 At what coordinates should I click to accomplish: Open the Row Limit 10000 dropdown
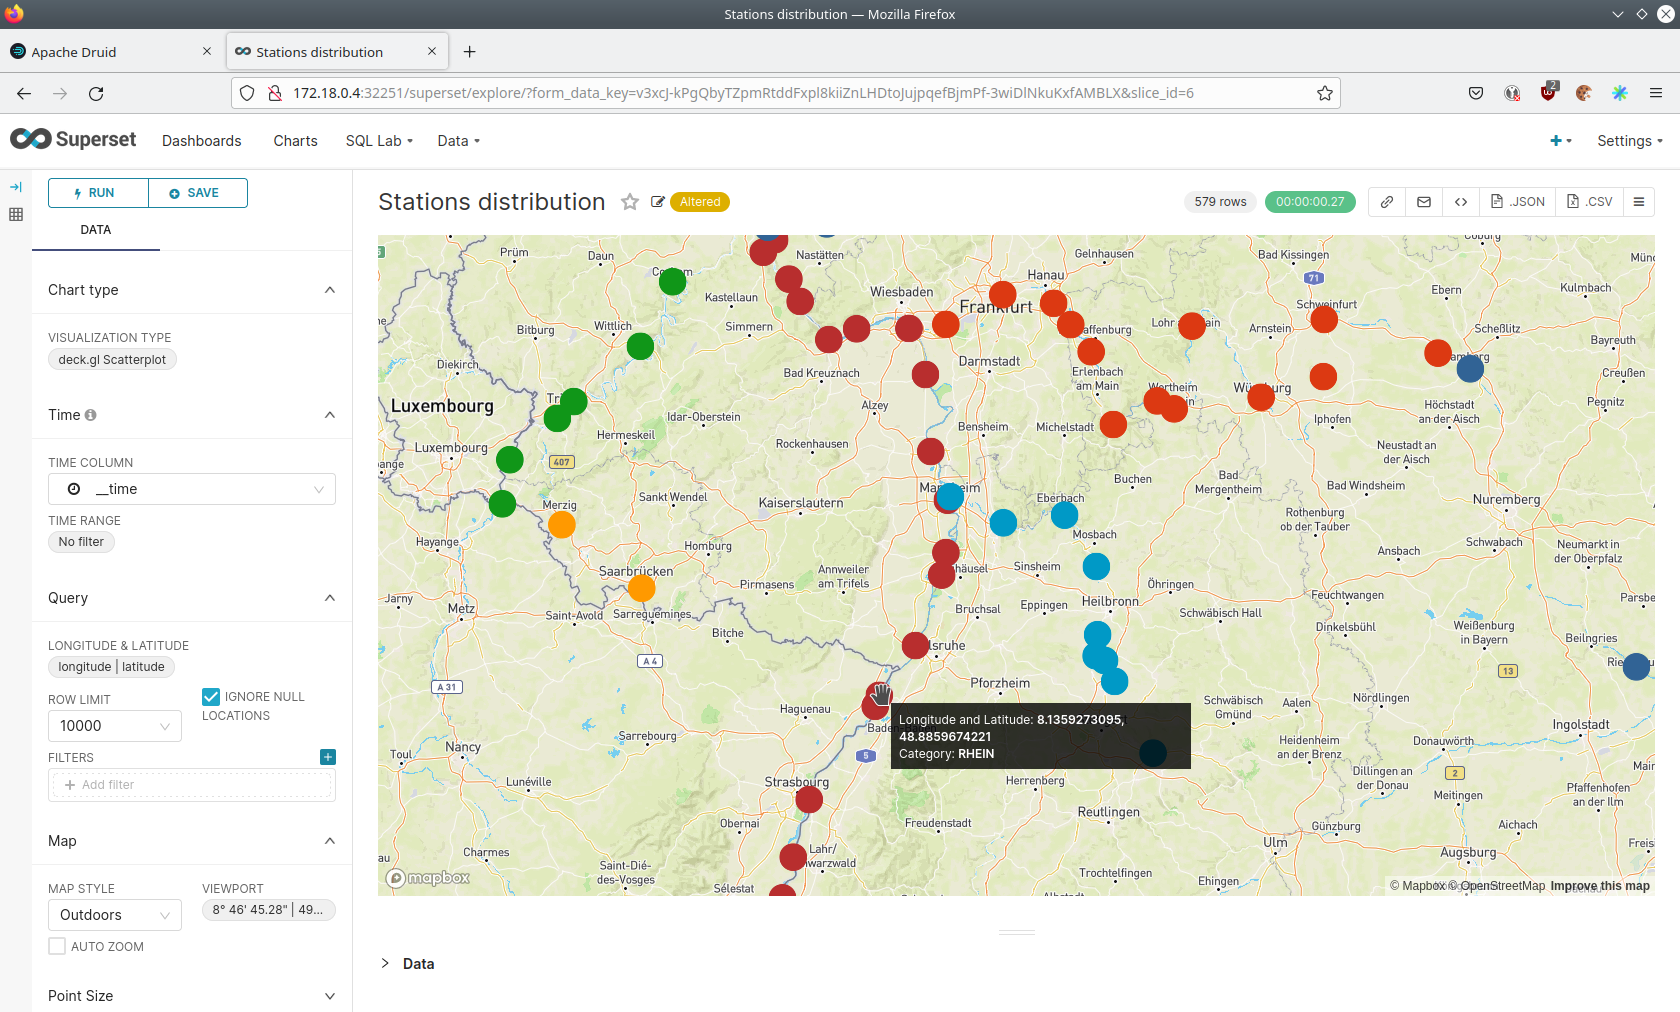114,726
